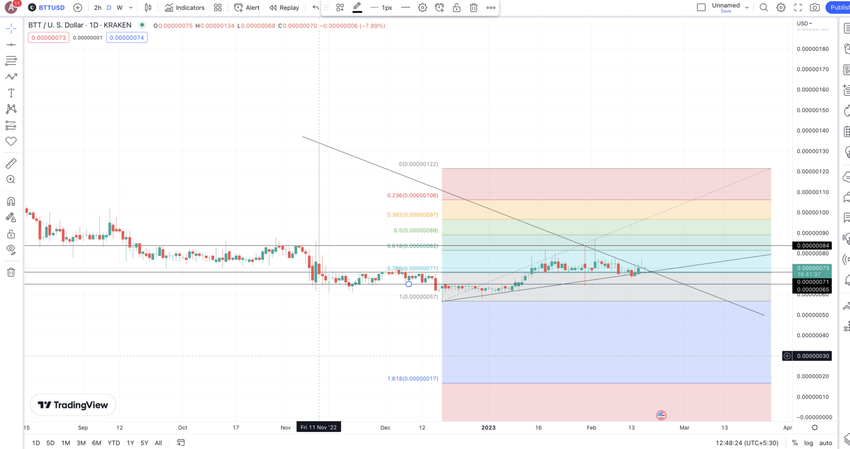This screenshot has width=850, height=449.
Task: Open the candlestick chart type selector
Action: point(148,8)
